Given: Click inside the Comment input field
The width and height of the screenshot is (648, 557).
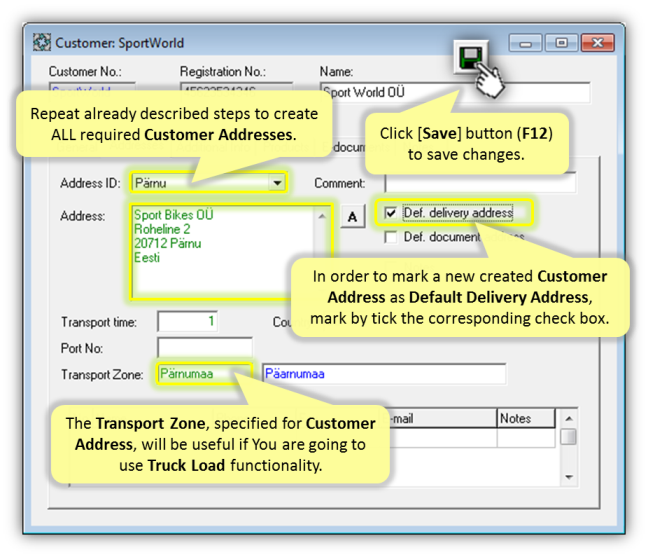Looking at the screenshot, I should (x=480, y=183).
